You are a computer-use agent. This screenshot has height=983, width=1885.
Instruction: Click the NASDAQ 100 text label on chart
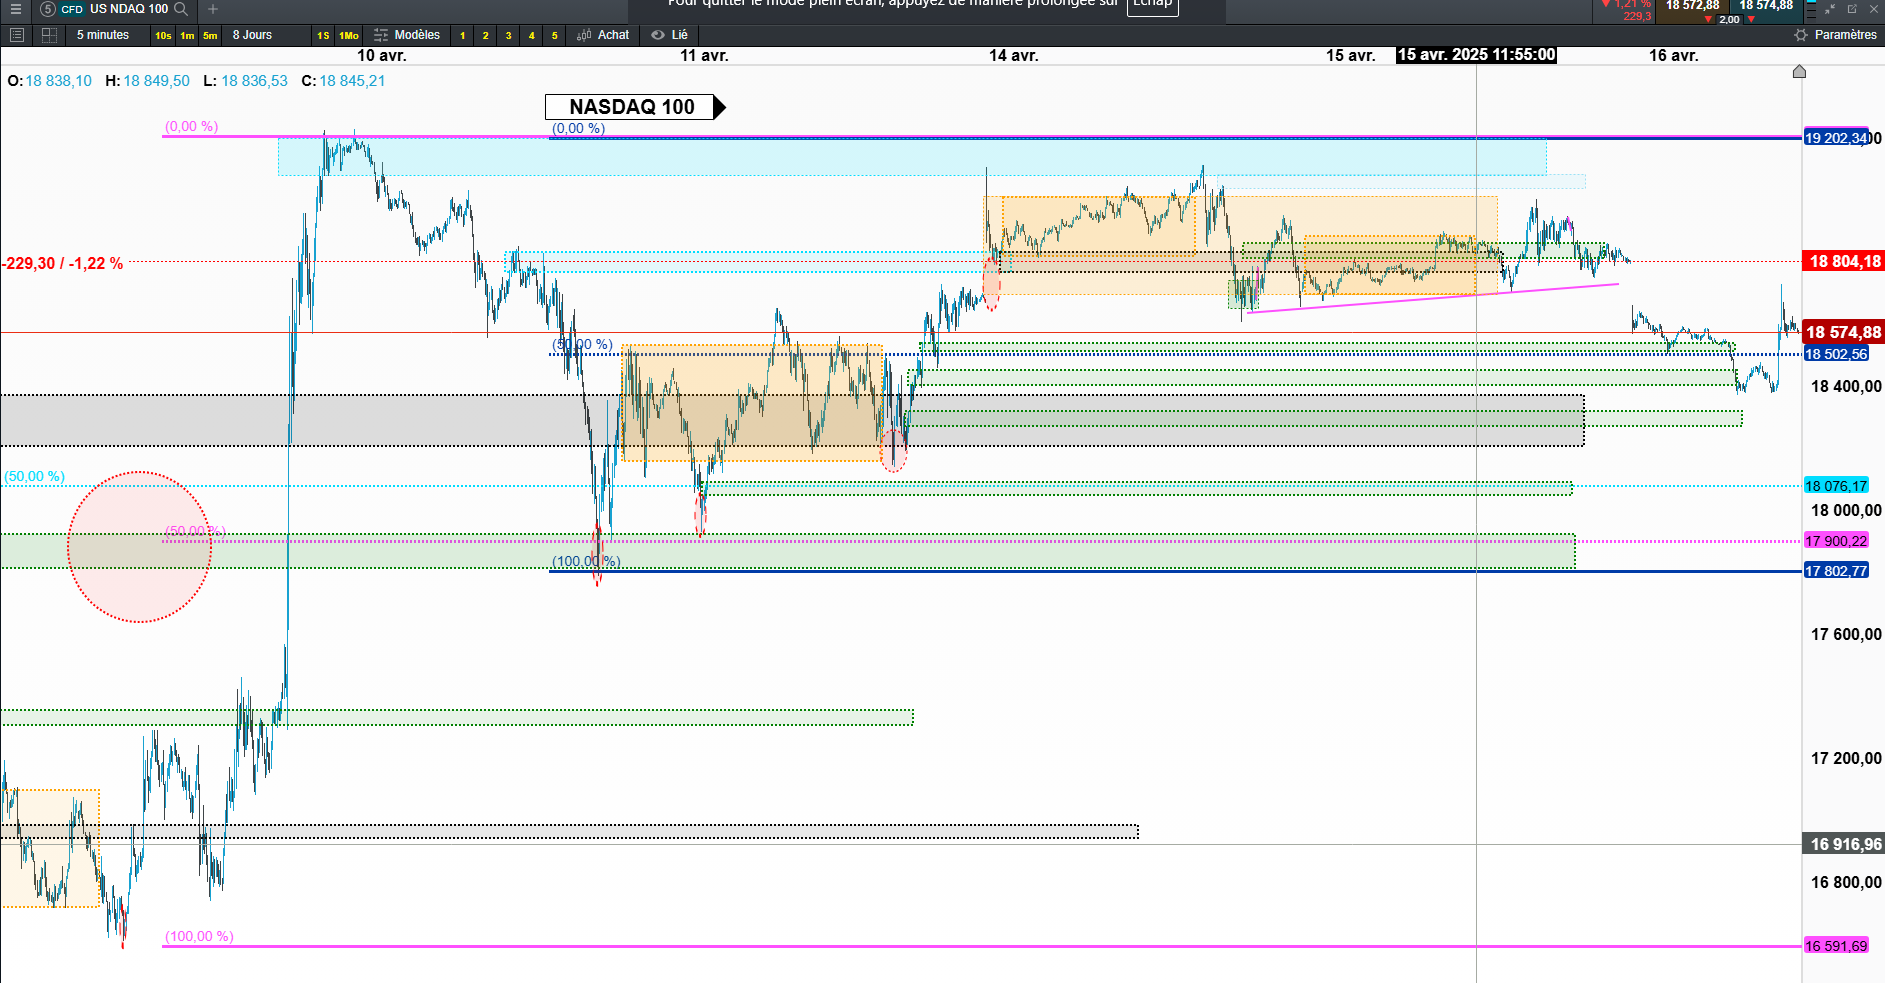(632, 107)
